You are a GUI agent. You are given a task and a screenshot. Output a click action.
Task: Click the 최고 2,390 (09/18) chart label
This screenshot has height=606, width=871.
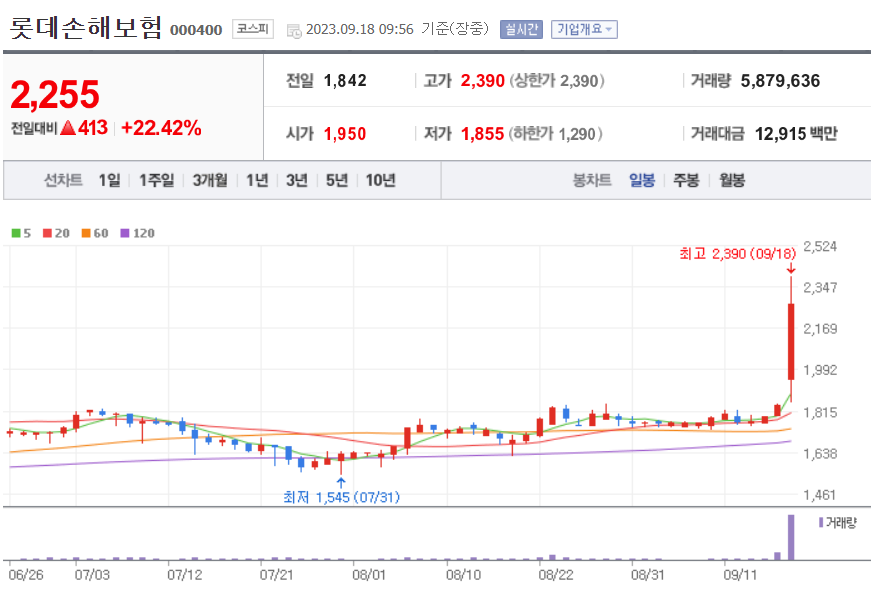pos(737,254)
